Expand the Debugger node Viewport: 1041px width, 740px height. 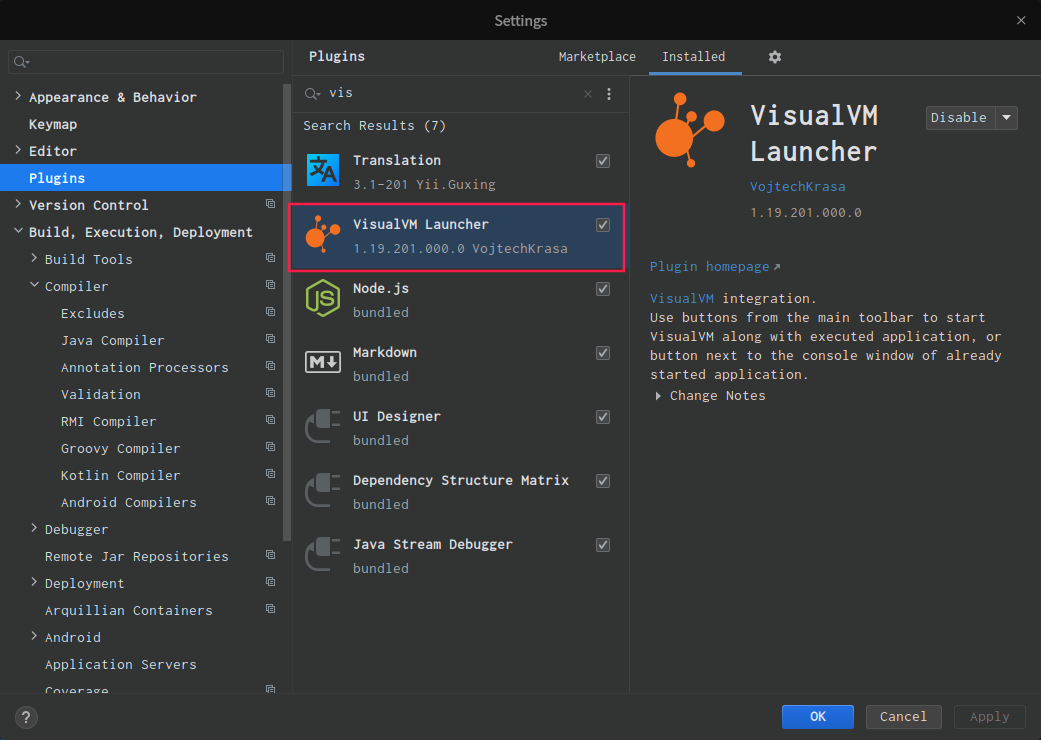[34, 529]
